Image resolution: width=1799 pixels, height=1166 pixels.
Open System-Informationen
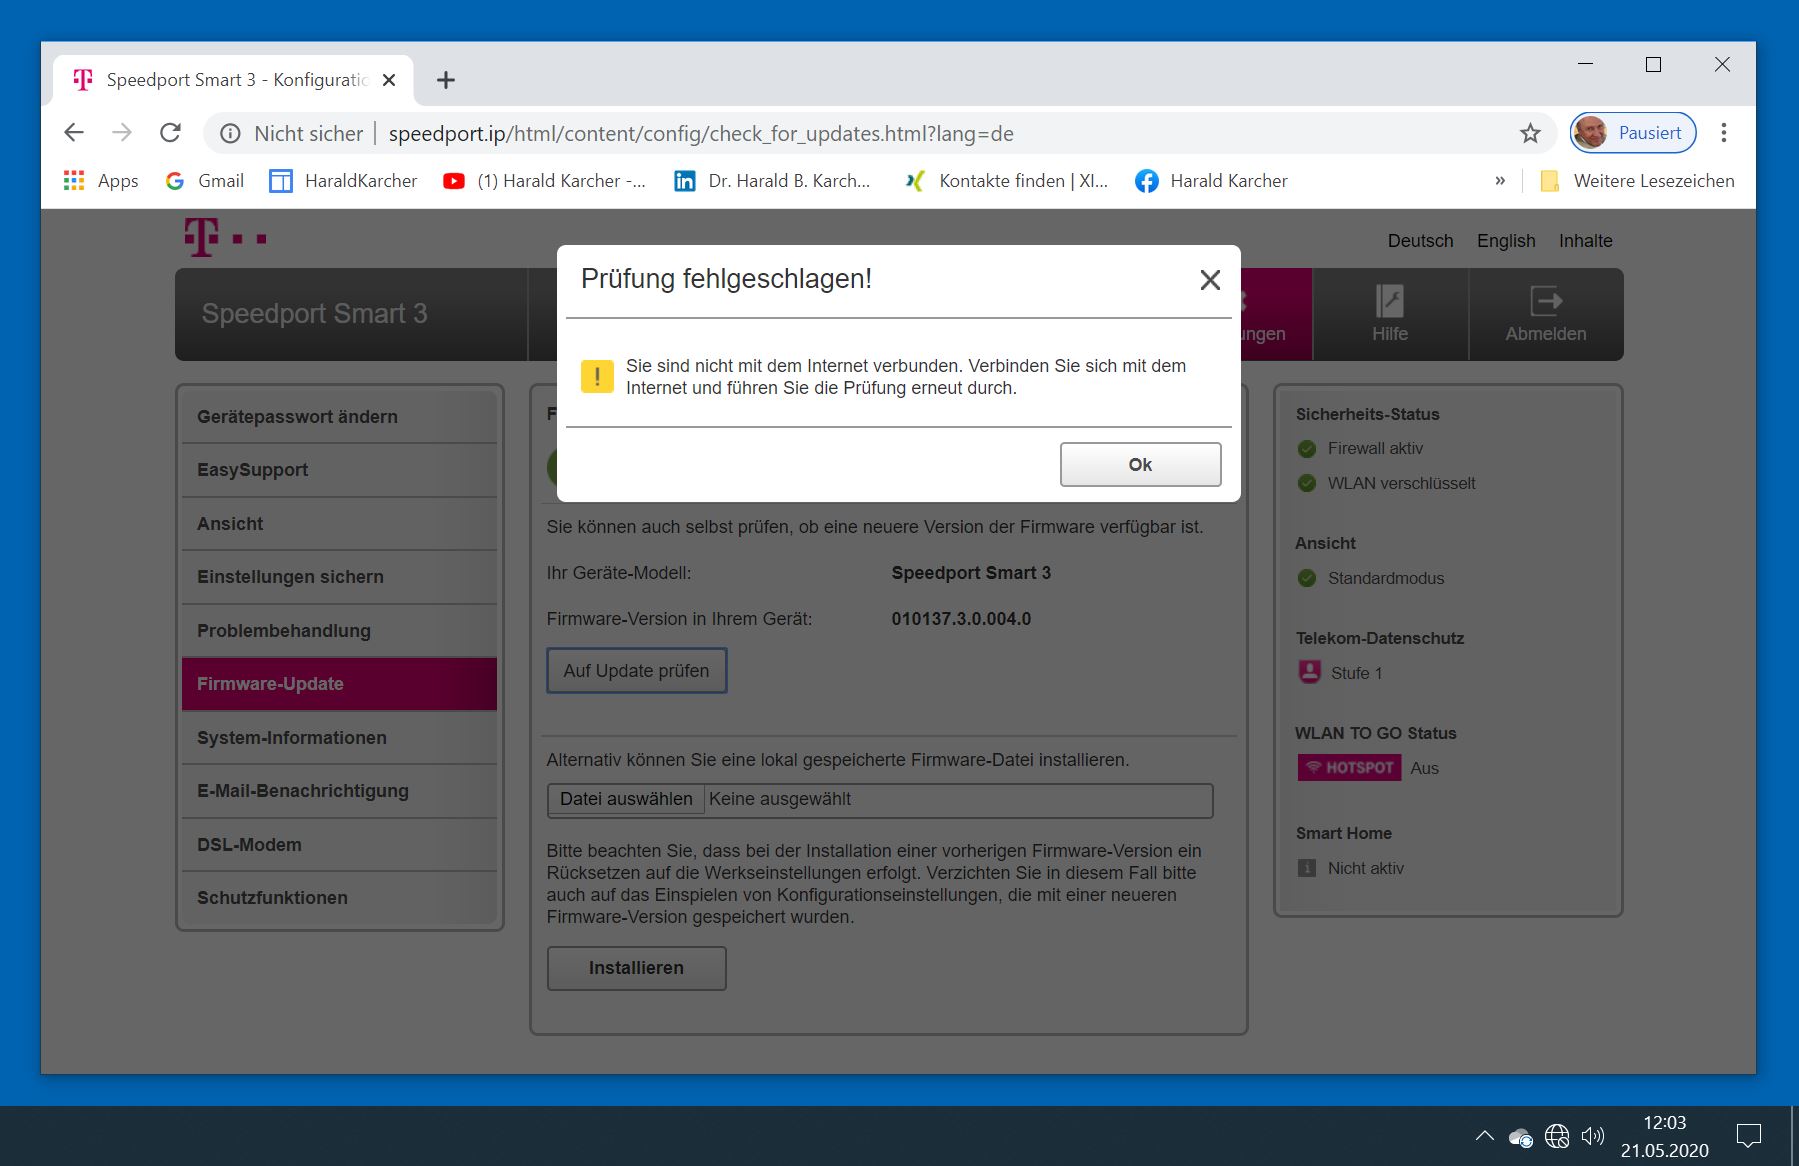click(339, 738)
